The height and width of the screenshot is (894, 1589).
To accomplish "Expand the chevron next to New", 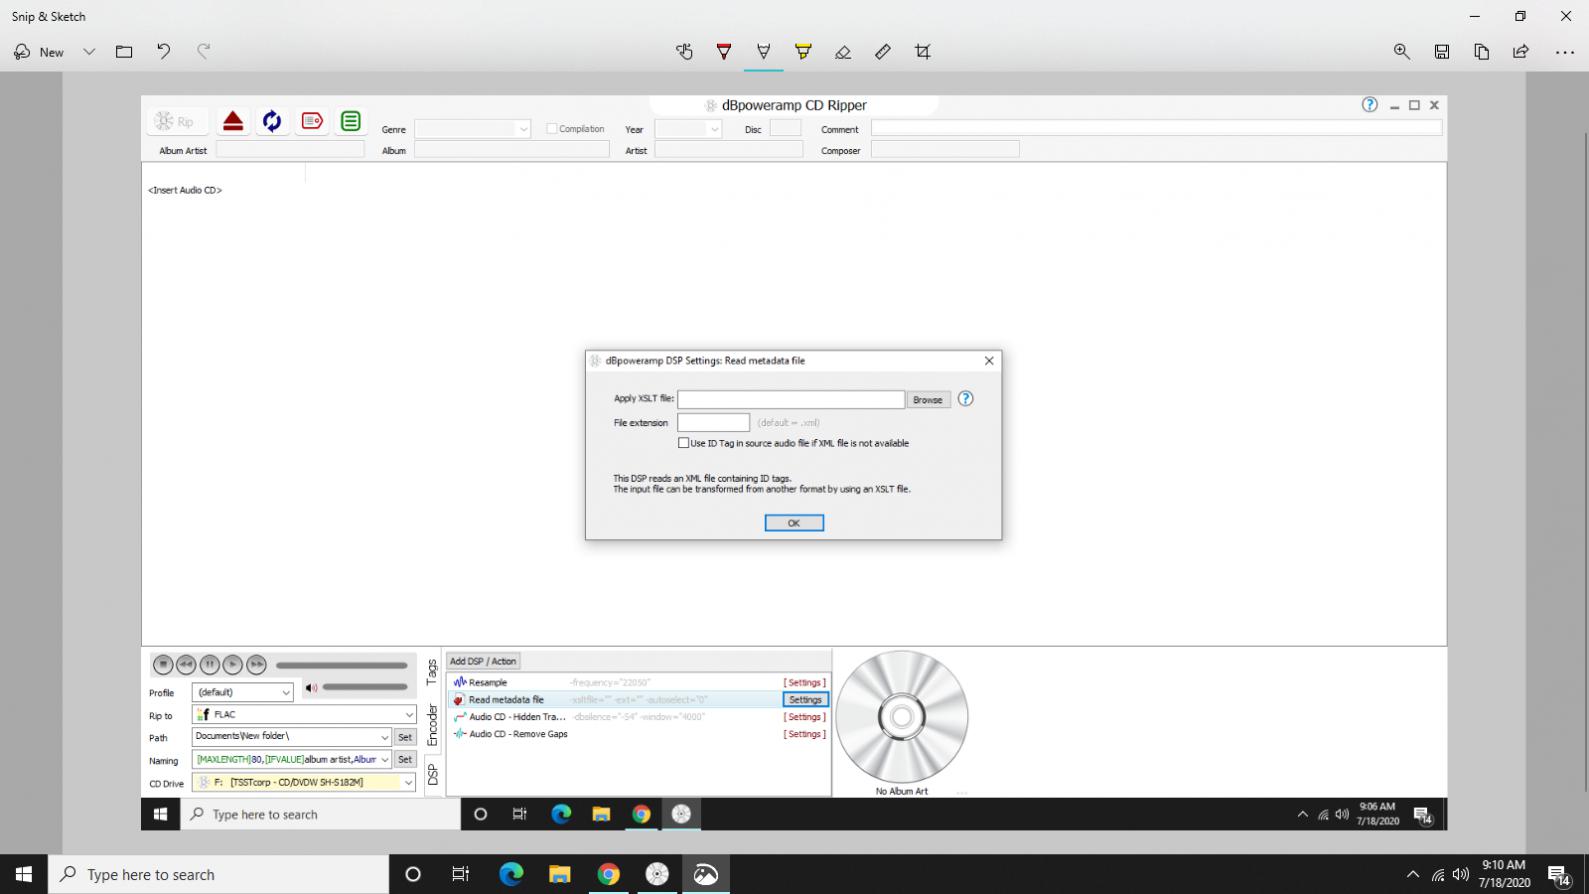I will [x=89, y=52].
